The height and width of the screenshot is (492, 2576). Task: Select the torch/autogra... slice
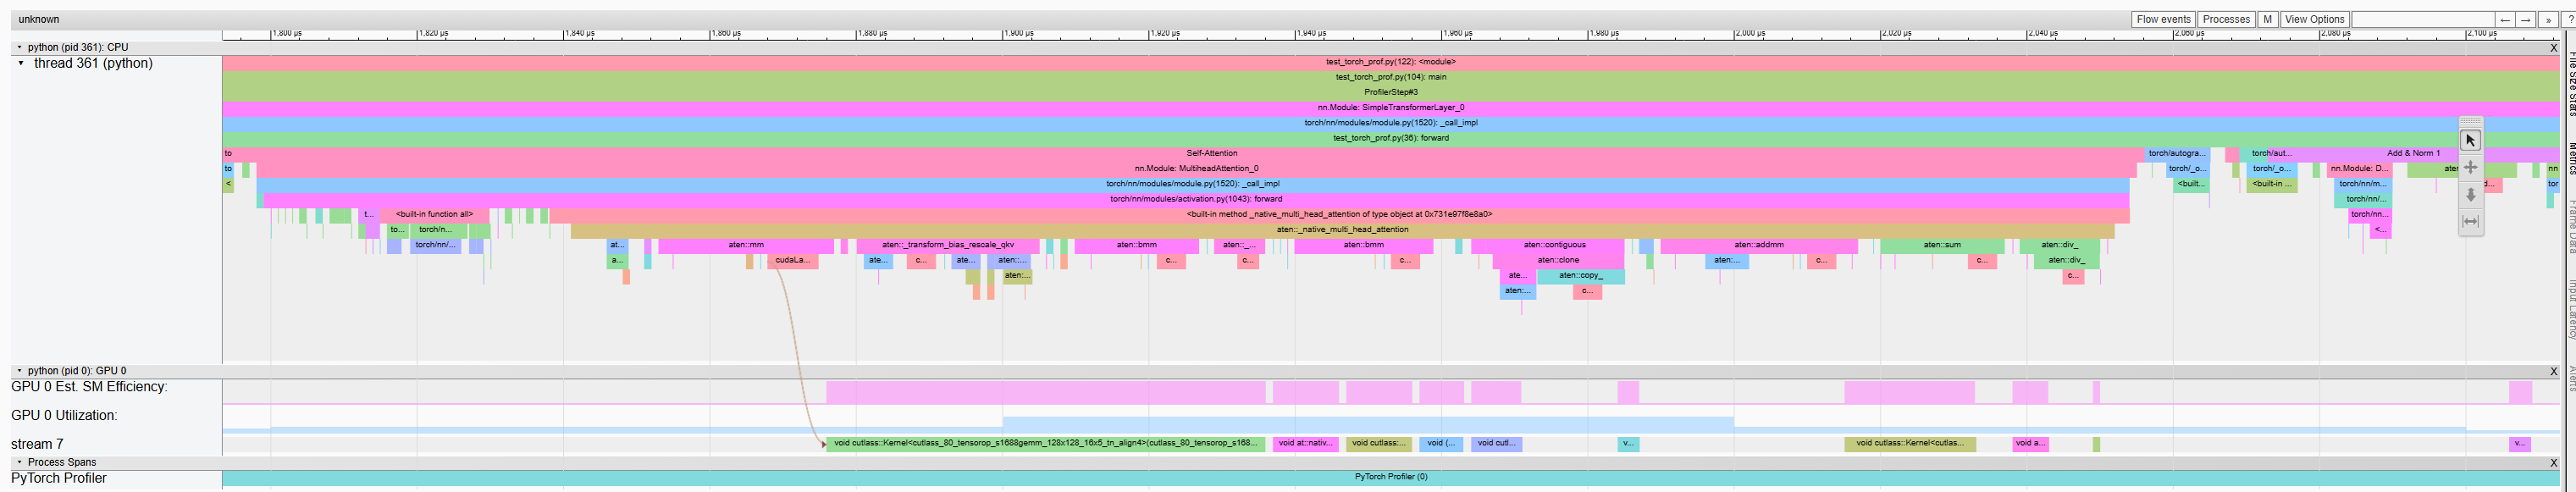click(2176, 153)
